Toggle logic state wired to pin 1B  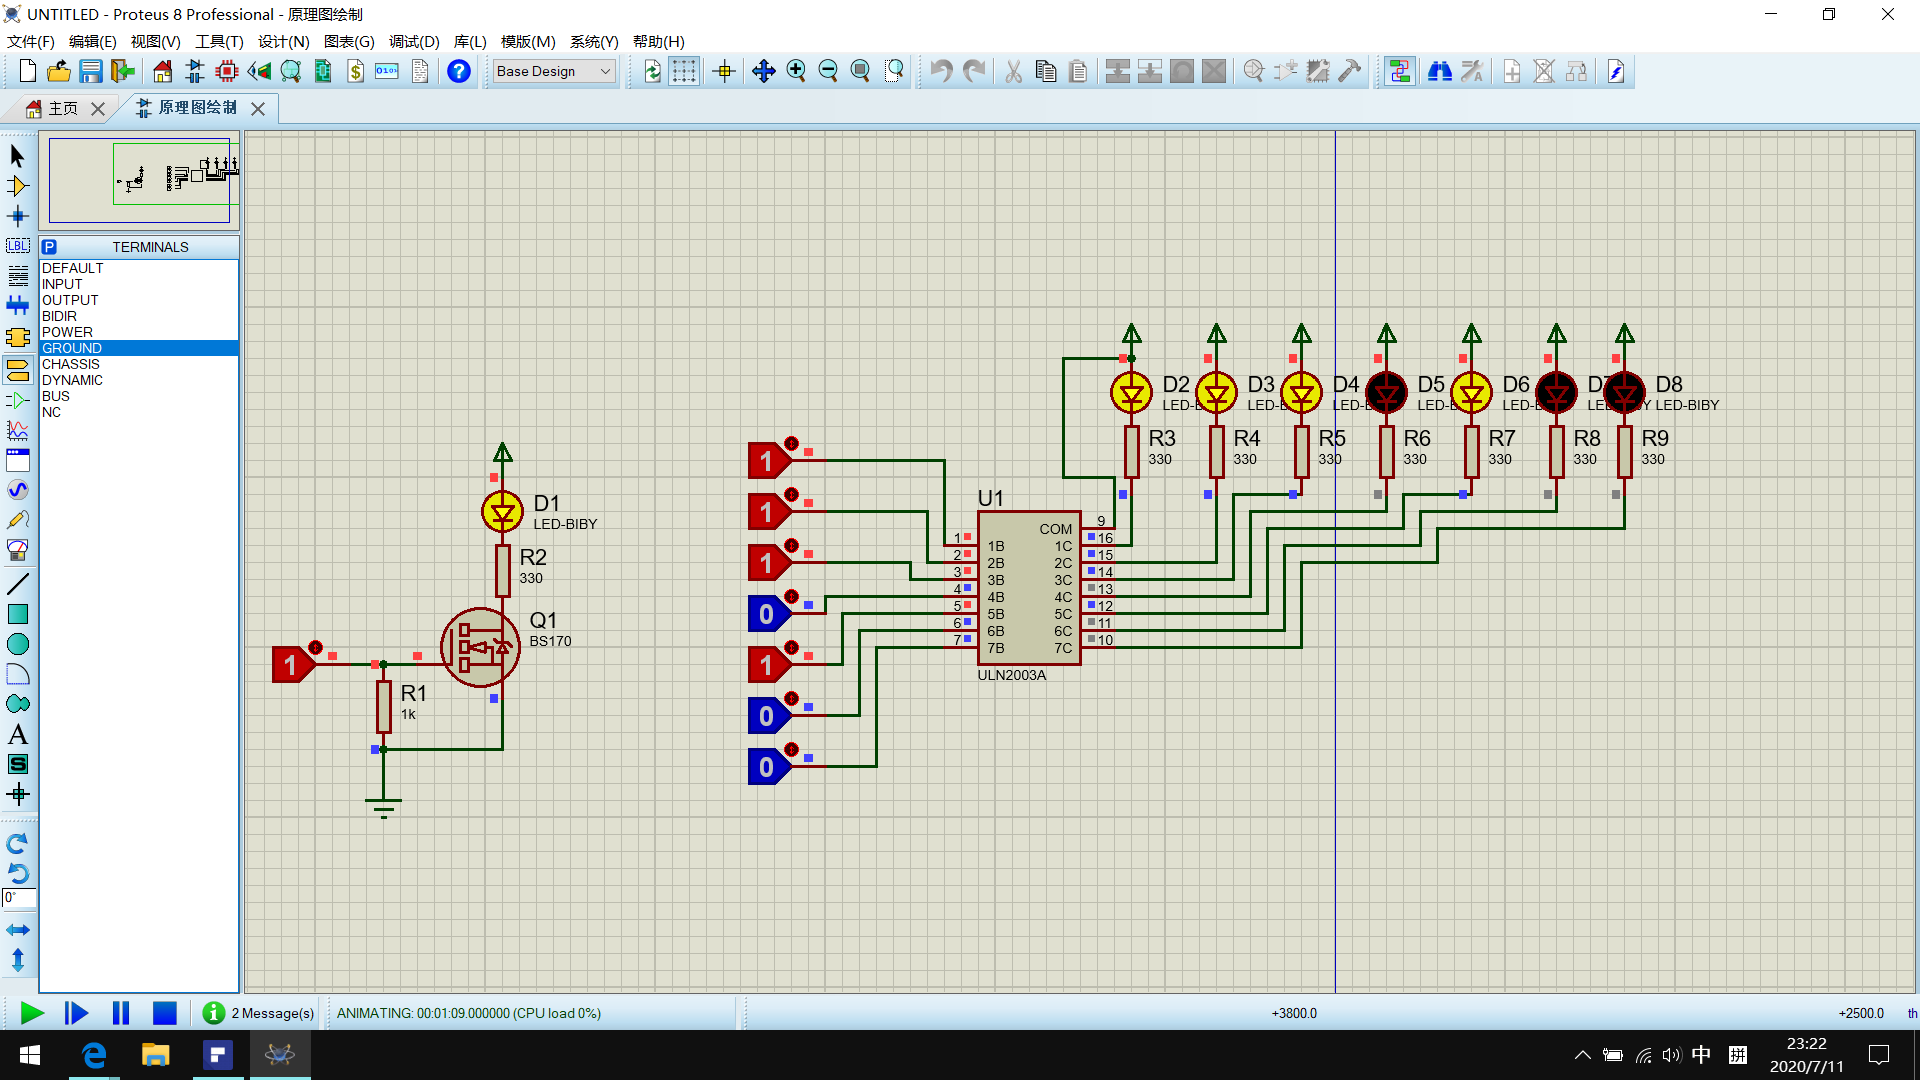click(768, 461)
